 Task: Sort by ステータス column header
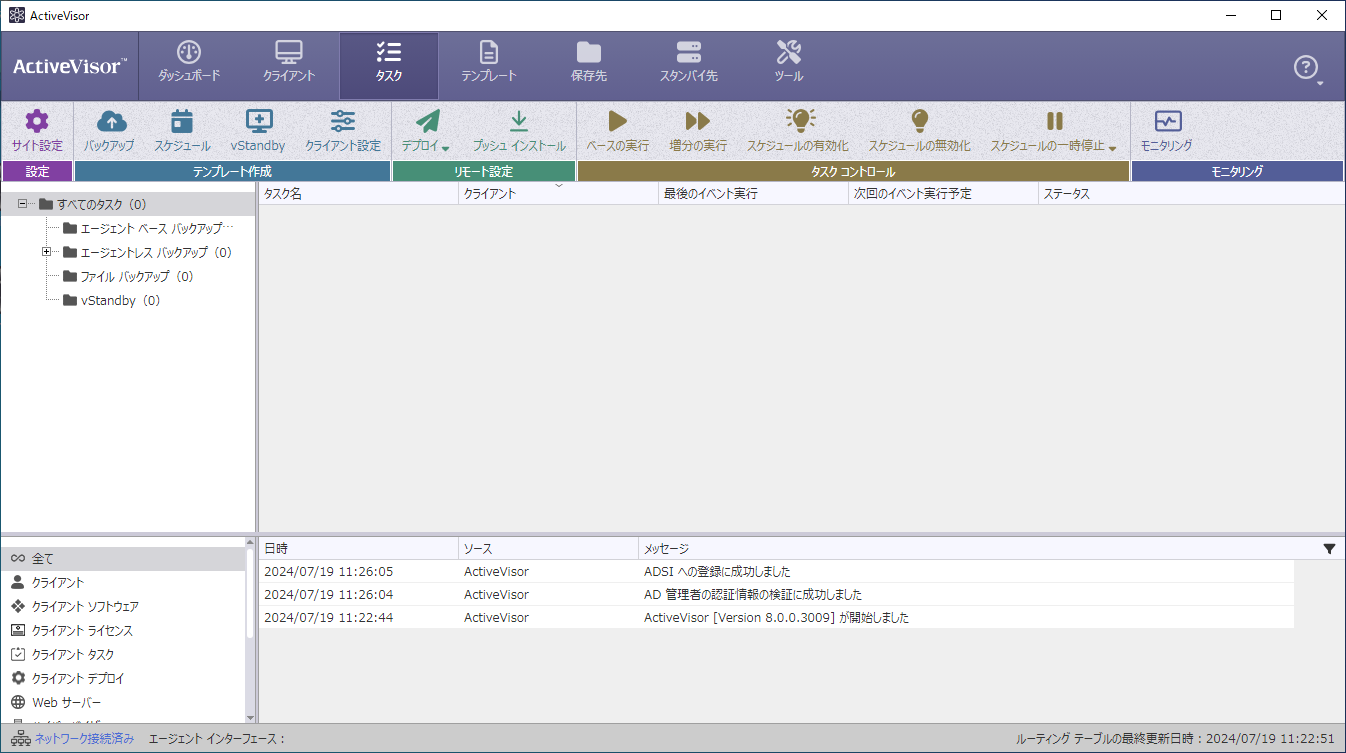click(1190, 194)
